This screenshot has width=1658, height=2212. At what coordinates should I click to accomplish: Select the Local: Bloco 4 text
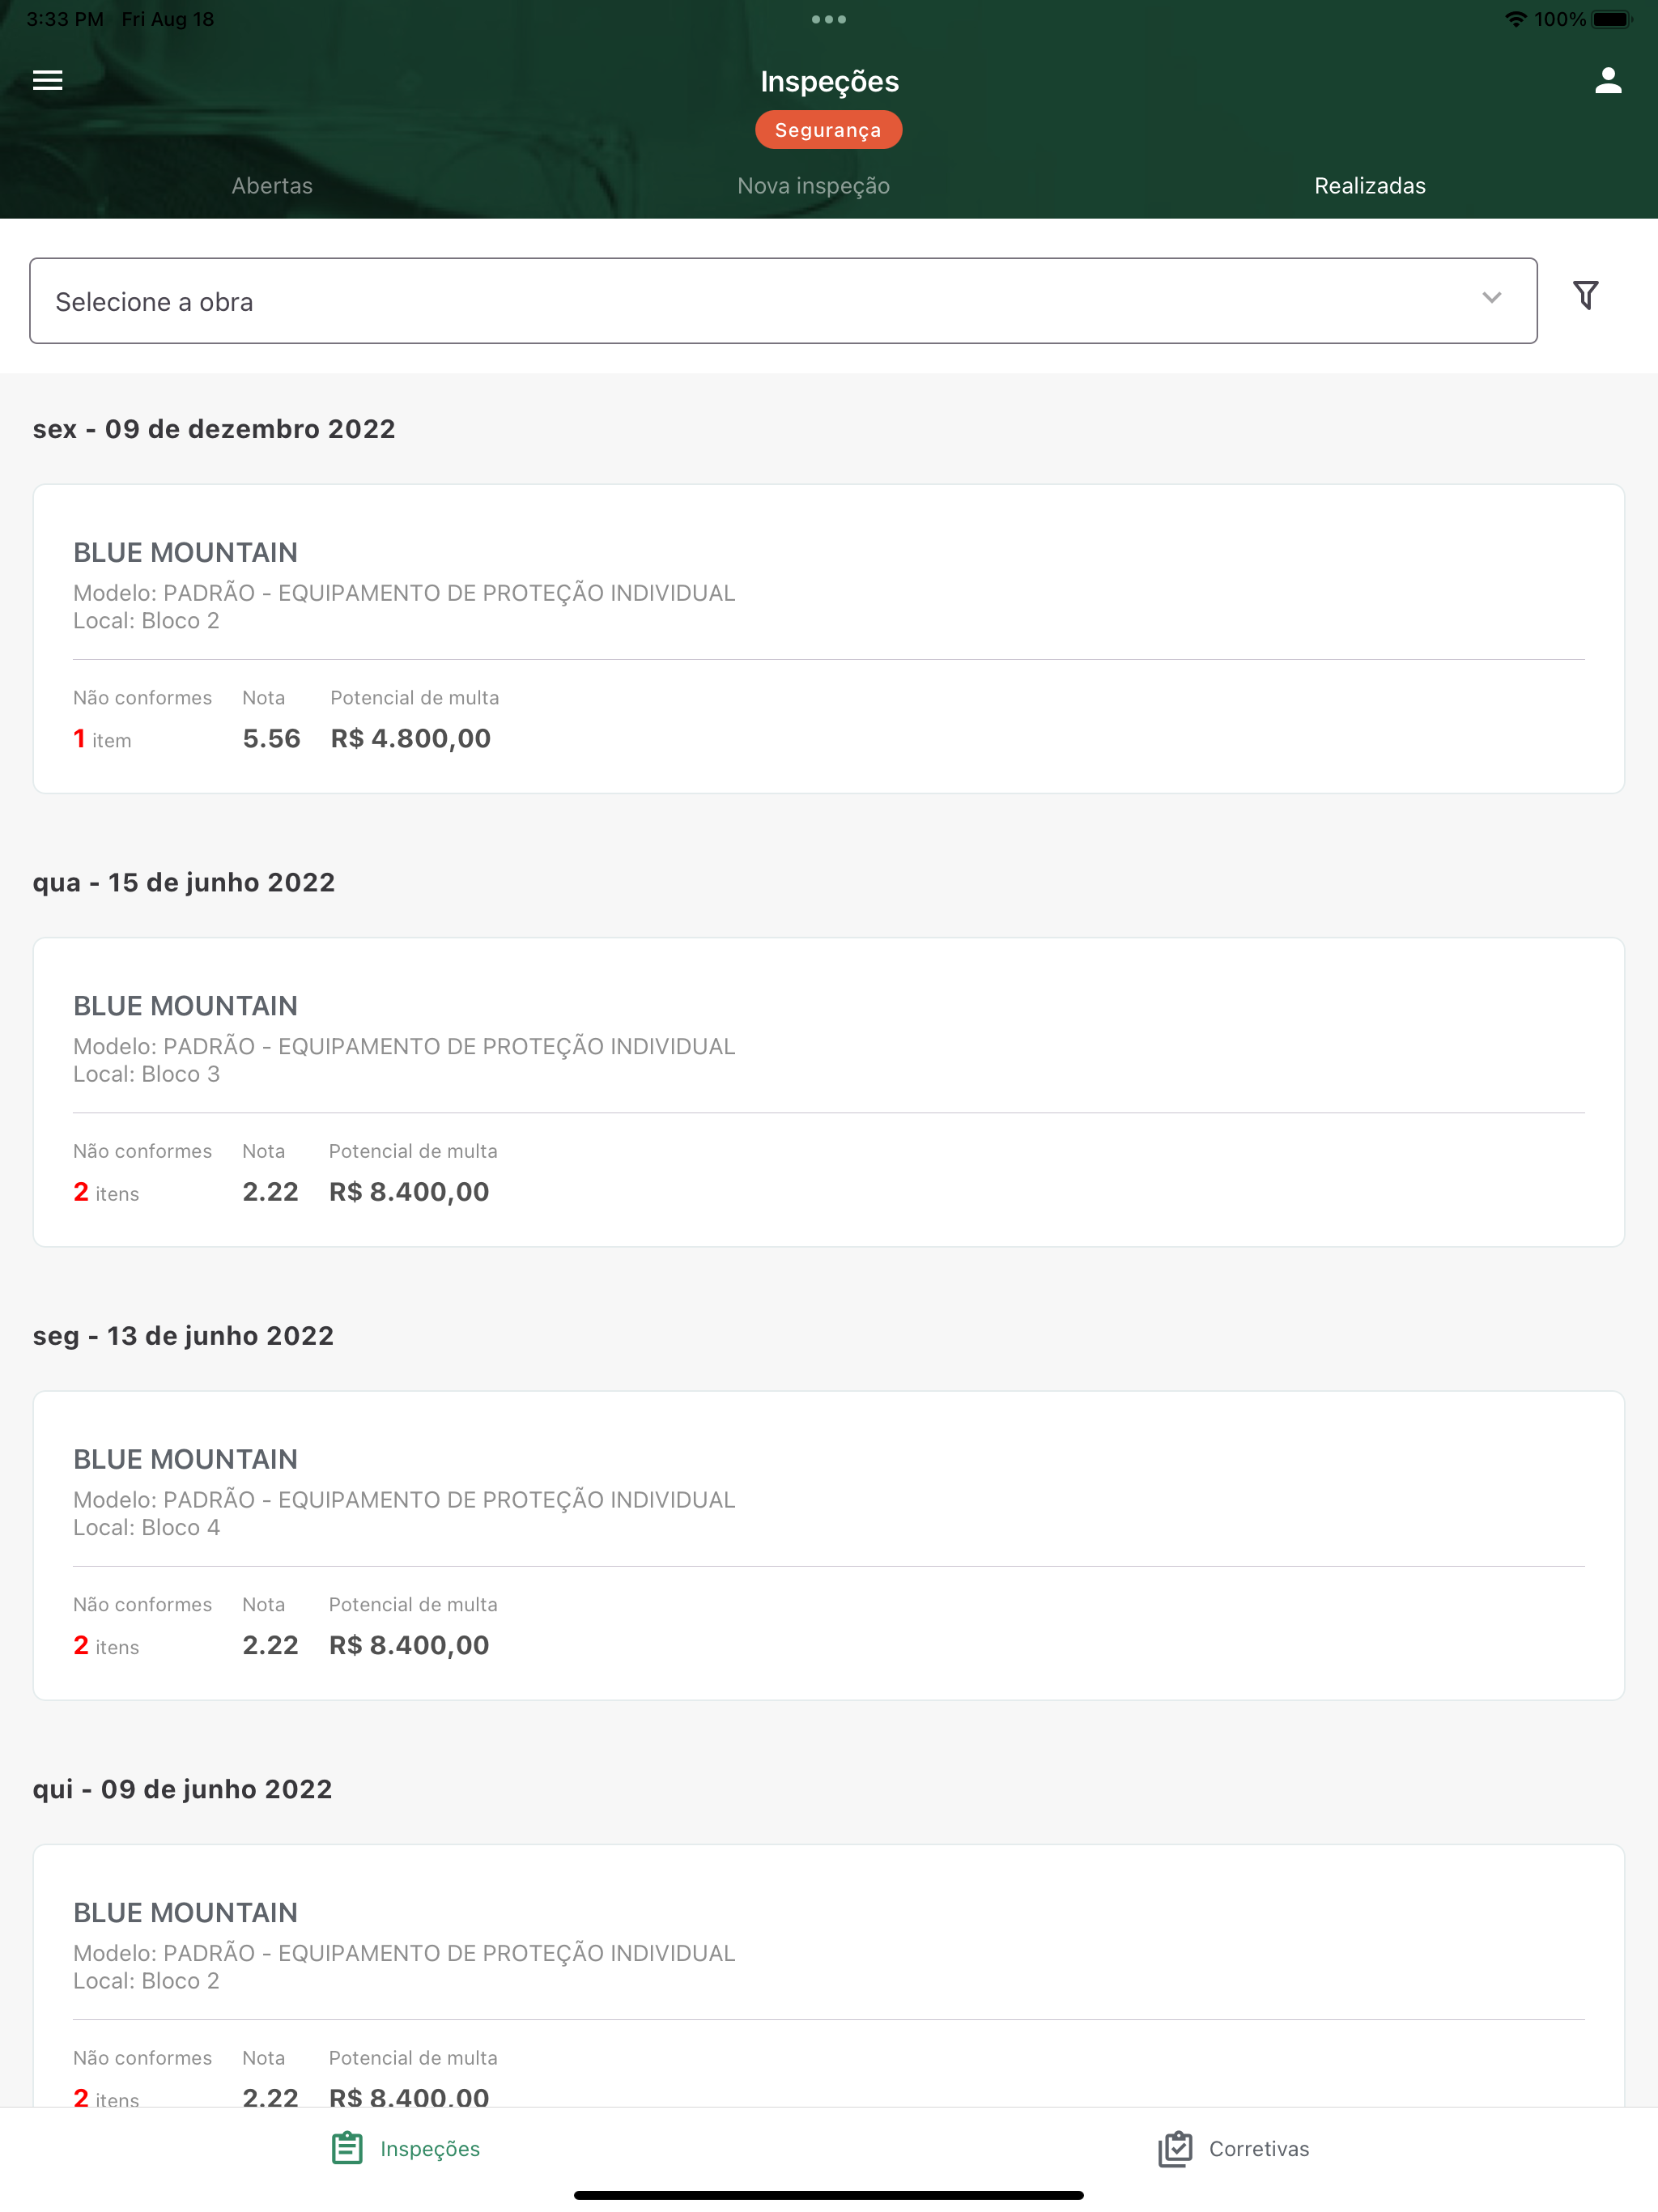[x=146, y=1527]
